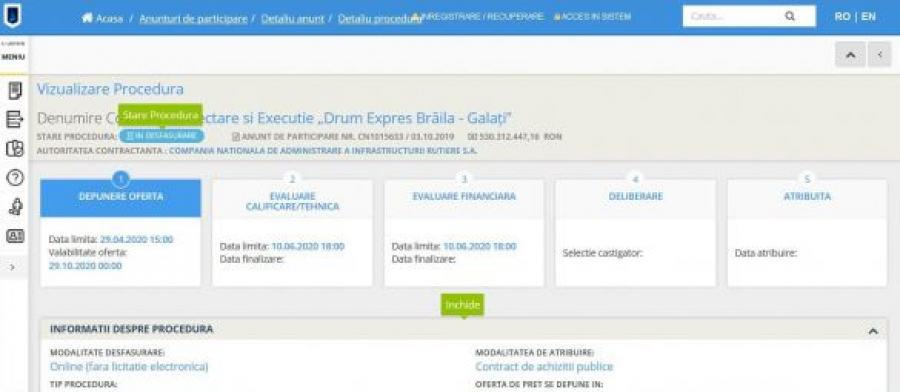This screenshot has height=392, width=900.
Task: Click Compania Nationala de Administrare contracting authority
Action: click(323, 152)
